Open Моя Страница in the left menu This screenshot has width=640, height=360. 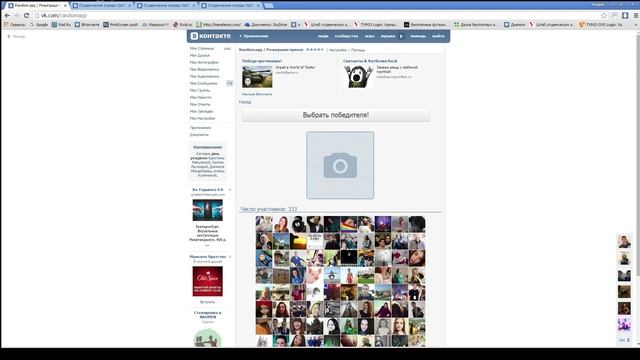(x=202, y=49)
